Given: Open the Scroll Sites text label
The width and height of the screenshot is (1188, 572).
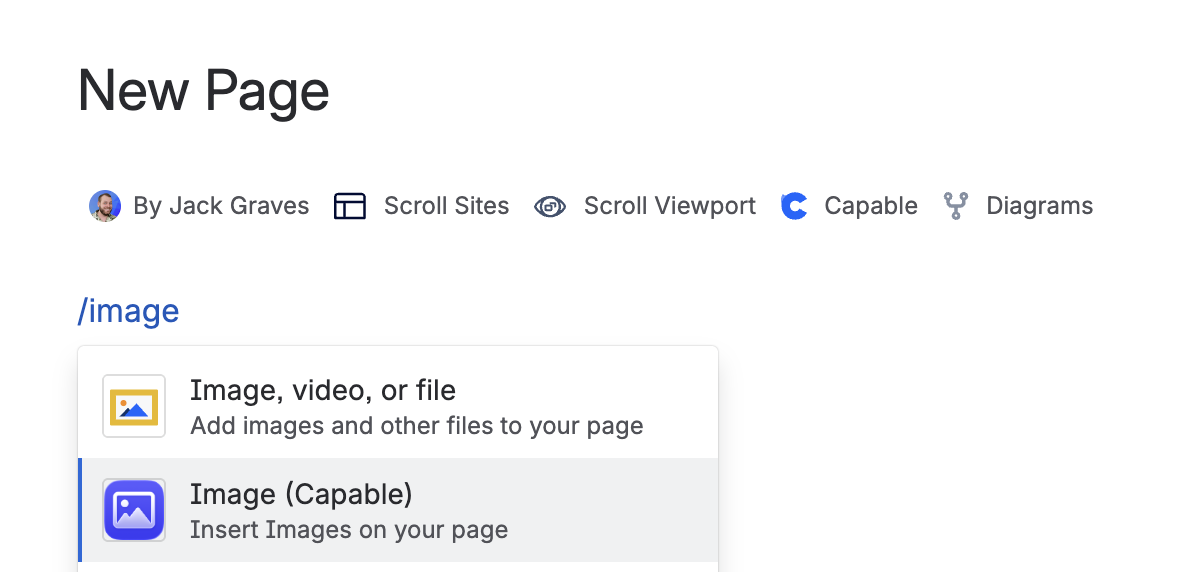Looking at the screenshot, I should click(446, 206).
